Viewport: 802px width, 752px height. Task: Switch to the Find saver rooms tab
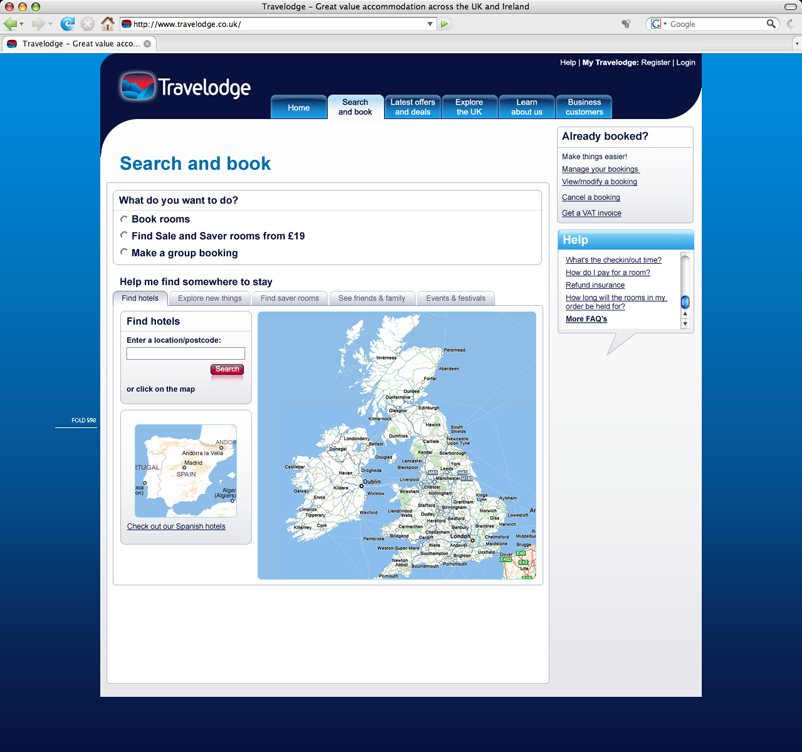click(290, 298)
